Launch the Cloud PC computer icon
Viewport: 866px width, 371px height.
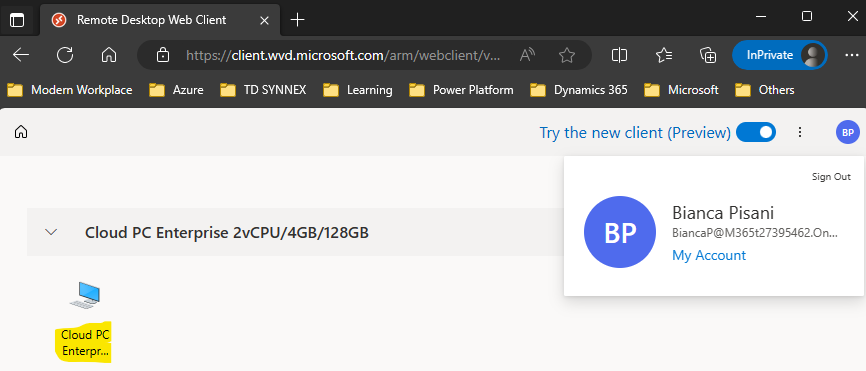point(85,295)
